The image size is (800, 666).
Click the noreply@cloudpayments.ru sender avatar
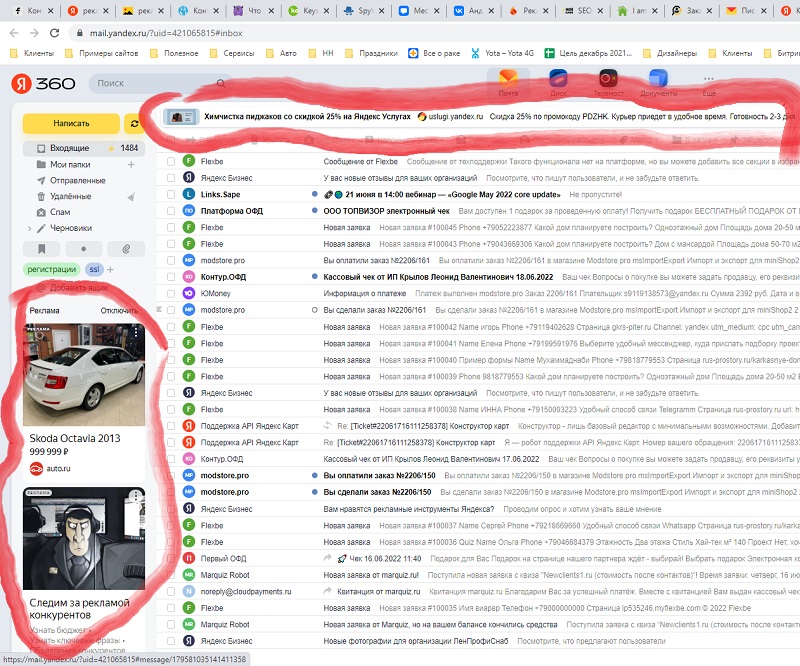(189, 591)
